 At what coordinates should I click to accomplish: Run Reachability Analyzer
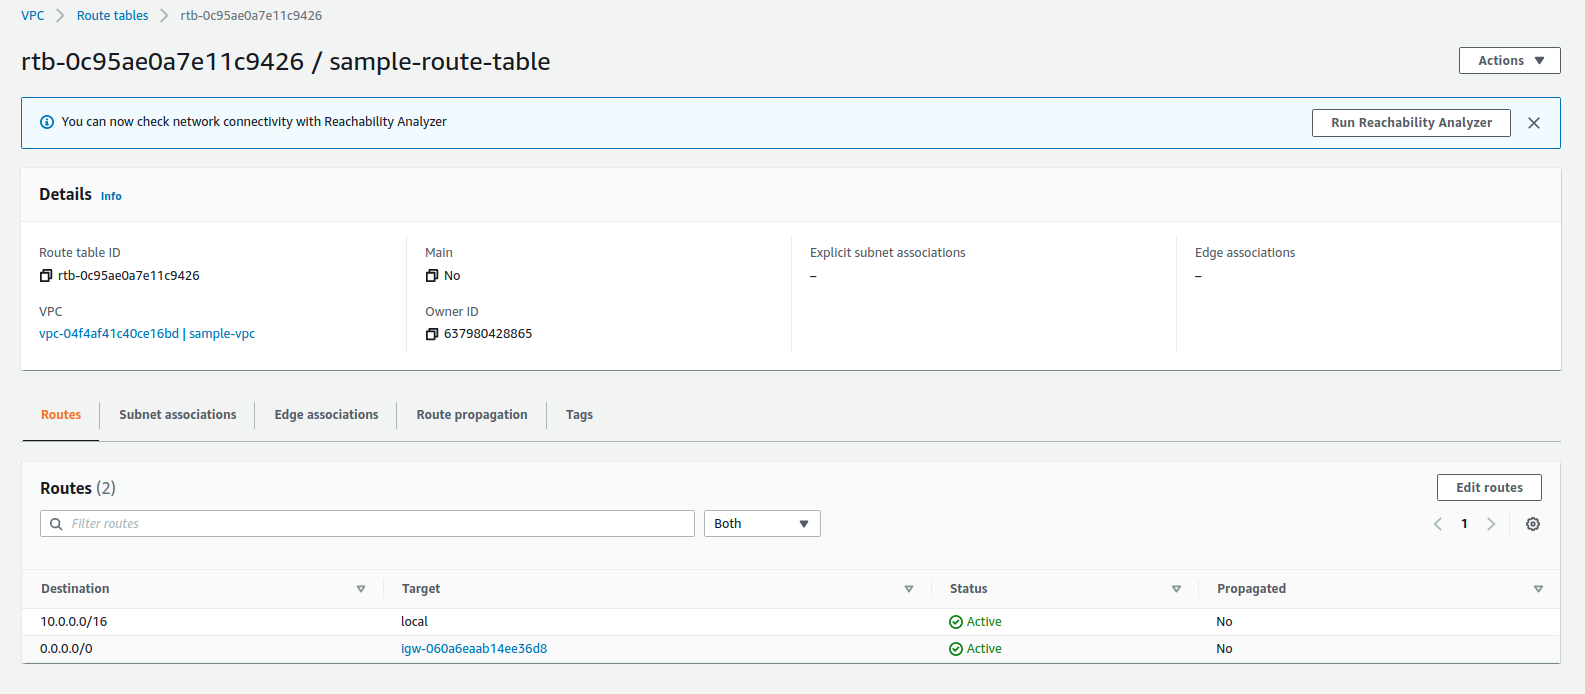pos(1411,123)
